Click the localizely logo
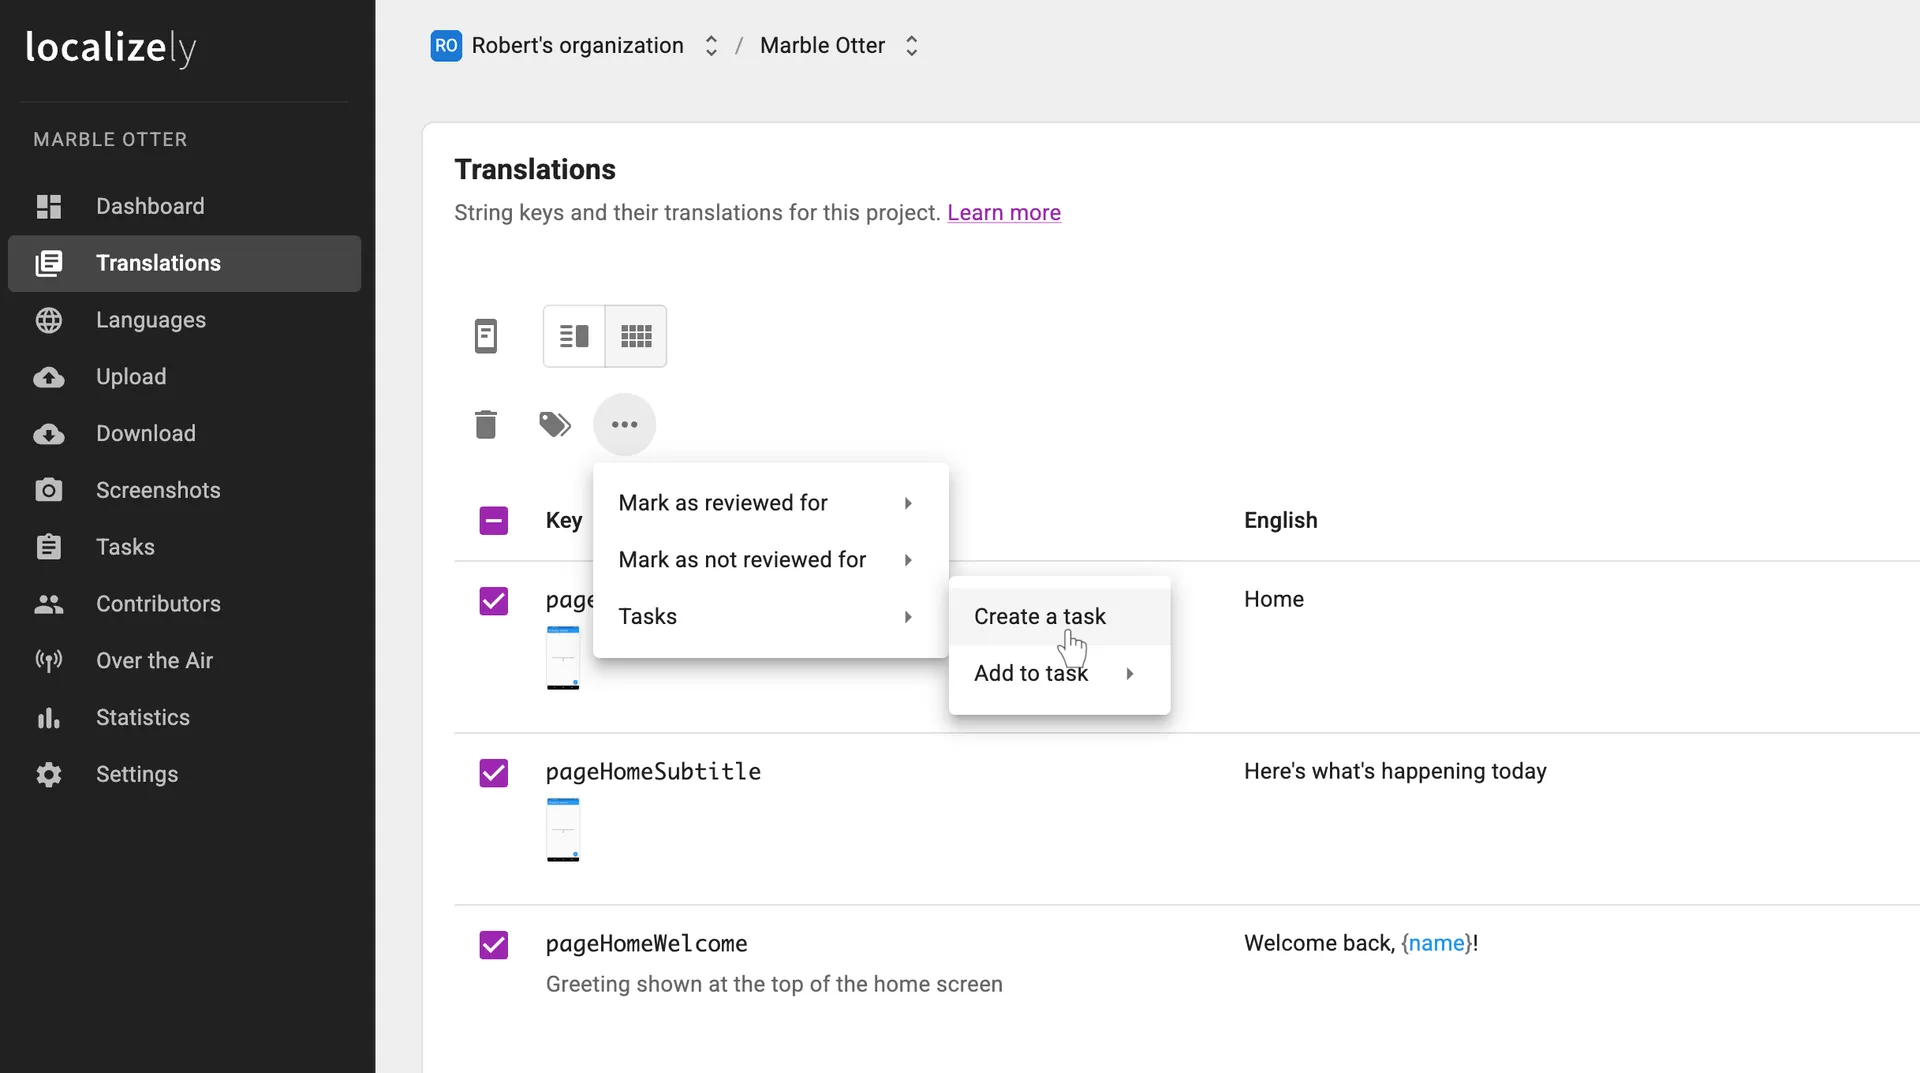1920x1073 pixels. 111,47
